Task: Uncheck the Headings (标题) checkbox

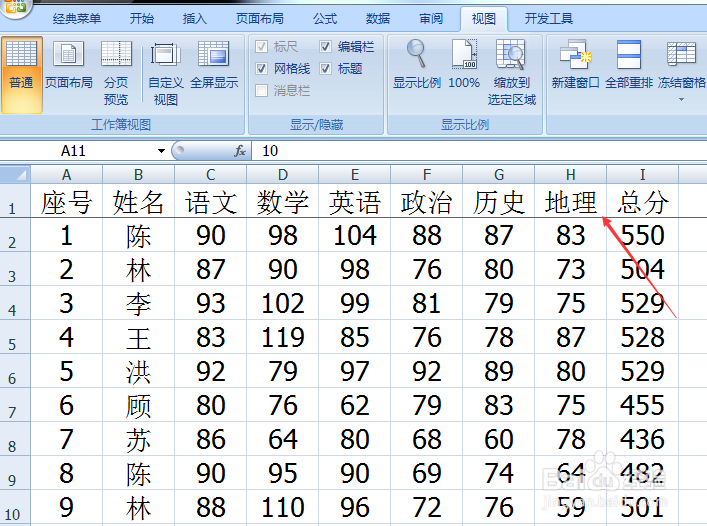Action: (x=326, y=69)
